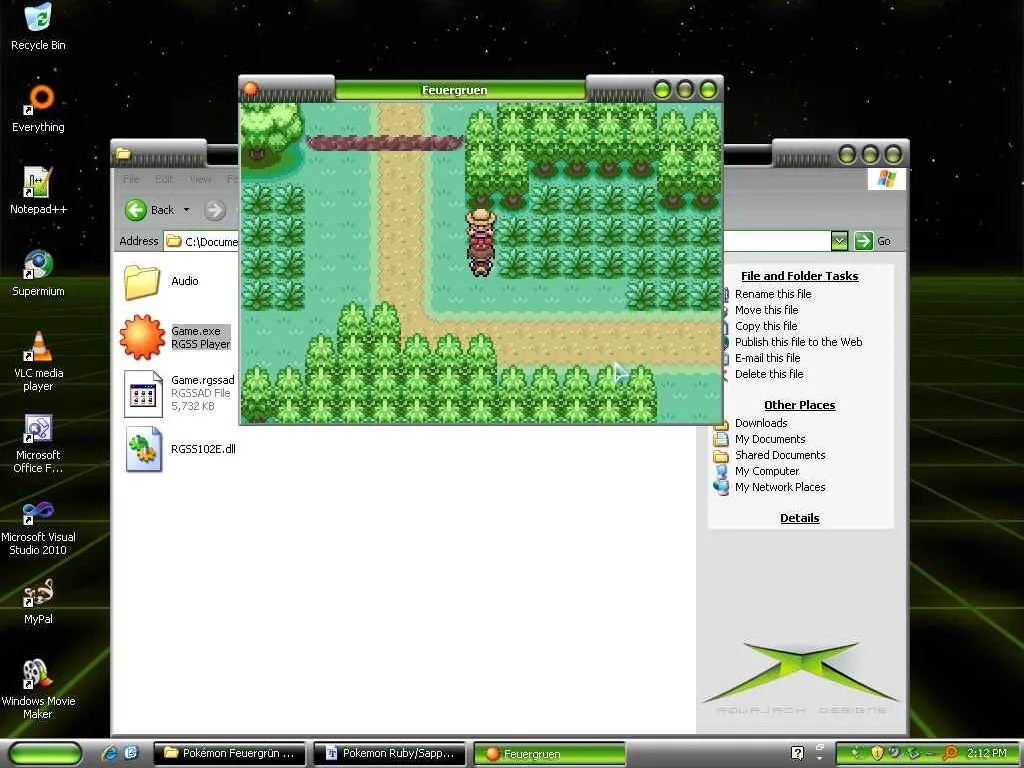Switch to Pokémon Feuergrün taskbar window
The width and height of the screenshot is (1024, 768).
coord(229,754)
